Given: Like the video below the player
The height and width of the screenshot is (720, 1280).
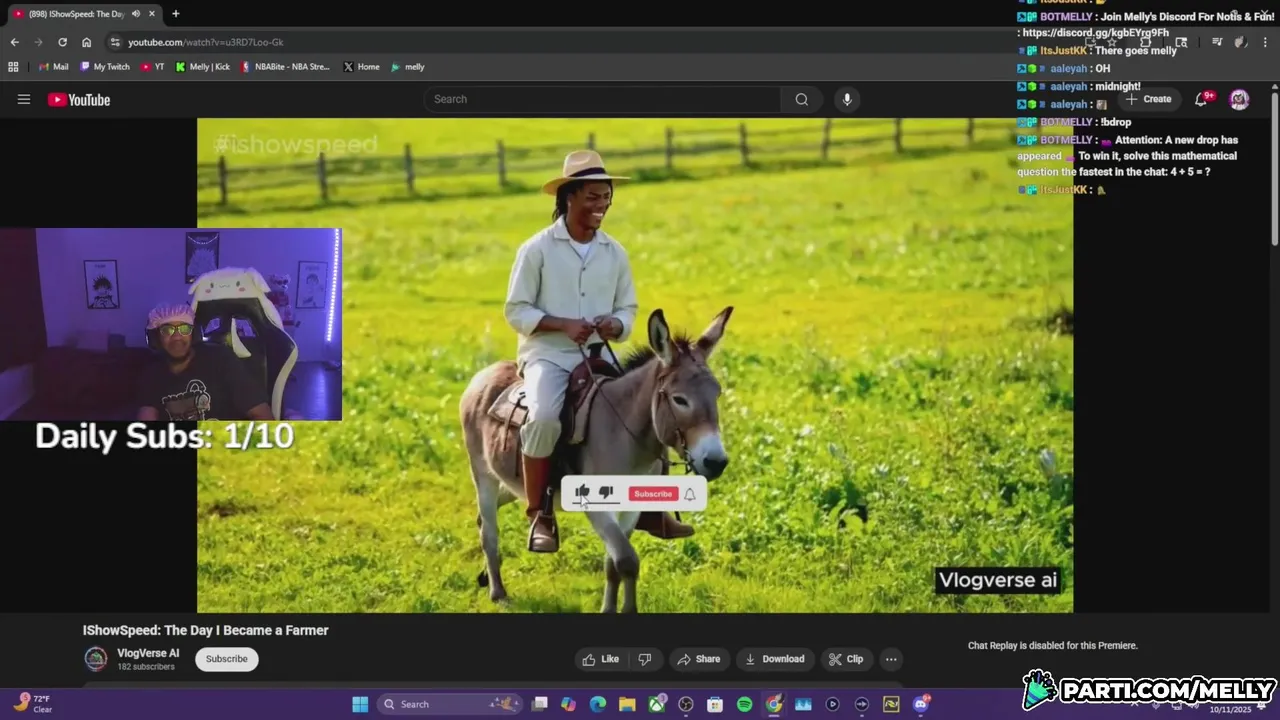Looking at the screenshot, I should (601, 659).
